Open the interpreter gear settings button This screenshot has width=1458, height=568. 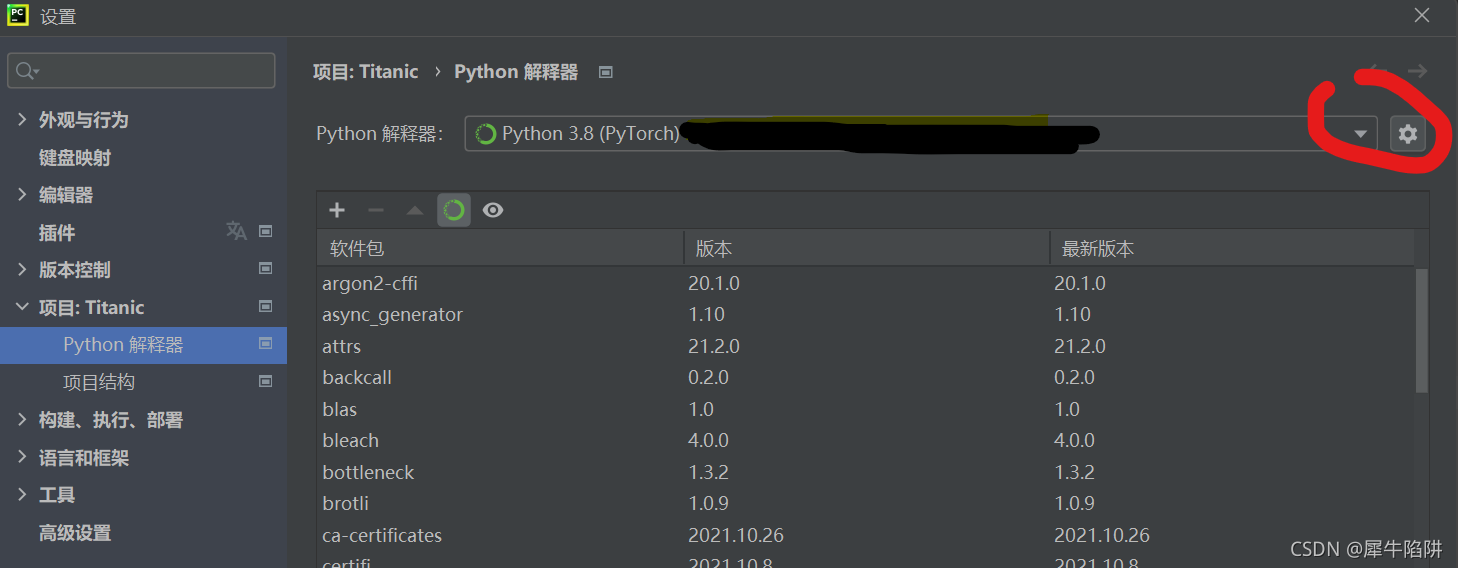pyautogui.click(x=1408, y=134)
